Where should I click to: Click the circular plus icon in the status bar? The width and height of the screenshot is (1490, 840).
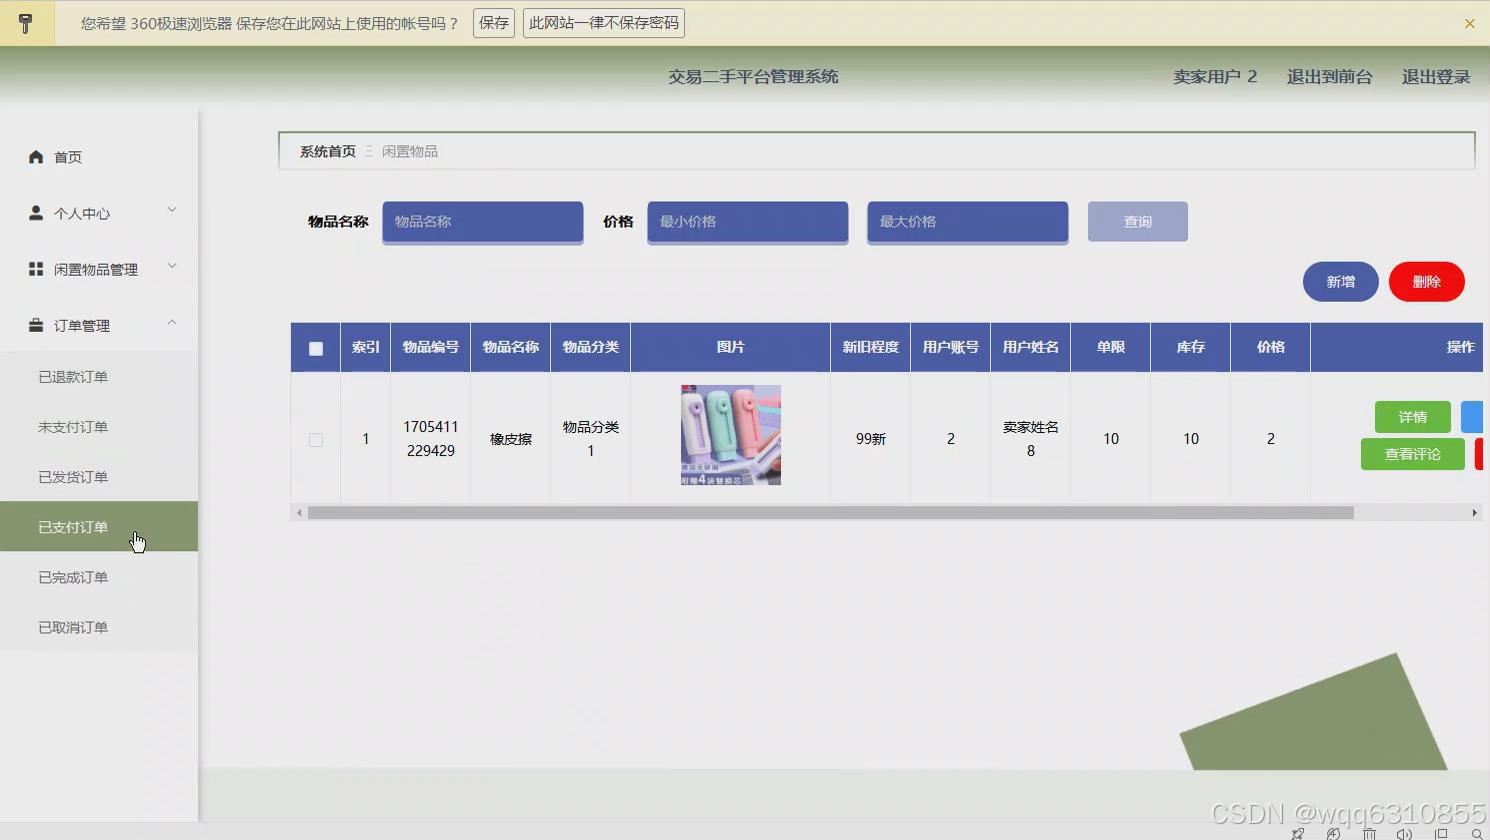(1333, 833)
